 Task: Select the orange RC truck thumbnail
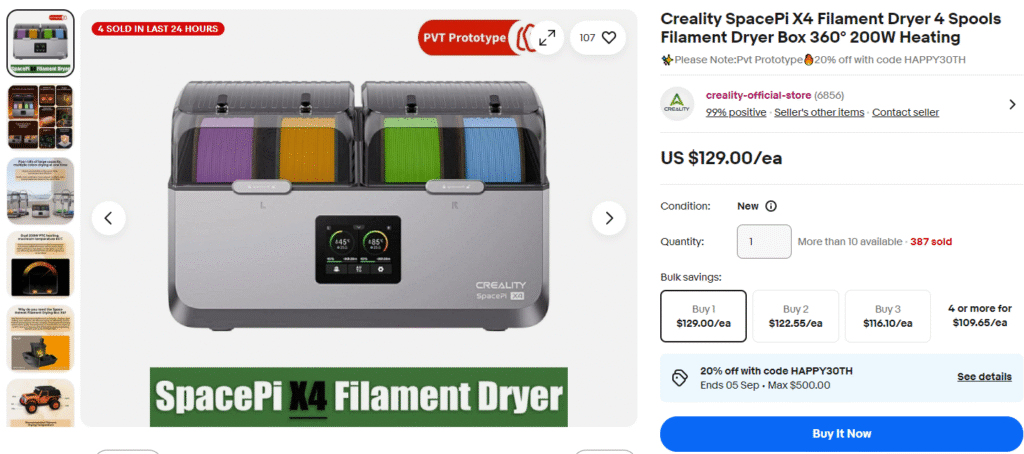(x=40, y=402)
